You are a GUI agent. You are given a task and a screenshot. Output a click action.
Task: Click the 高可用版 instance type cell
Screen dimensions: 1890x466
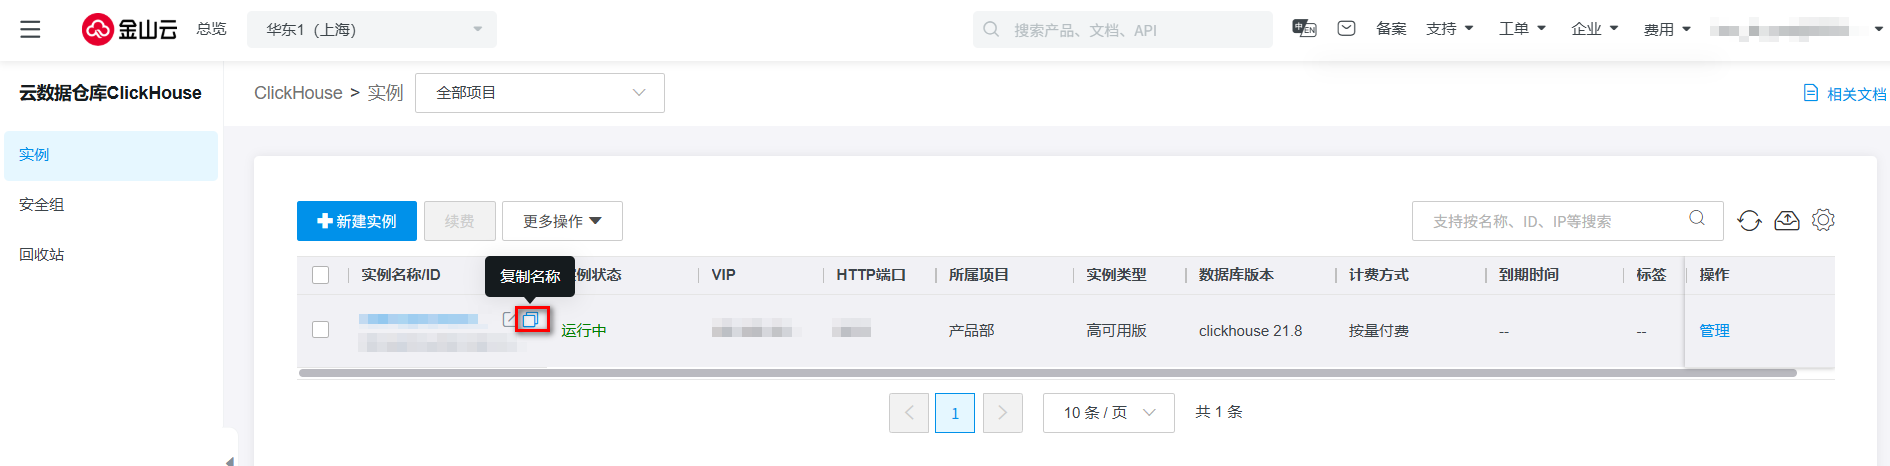coord(1116,330)
